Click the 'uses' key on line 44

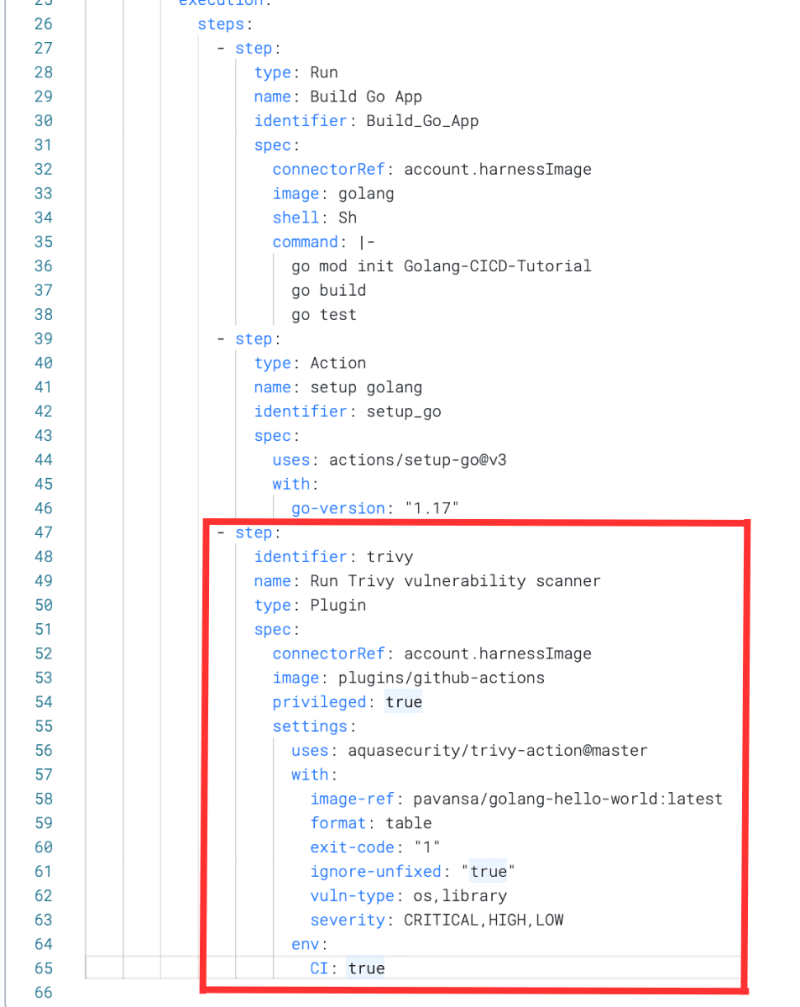tap(291, 460)
